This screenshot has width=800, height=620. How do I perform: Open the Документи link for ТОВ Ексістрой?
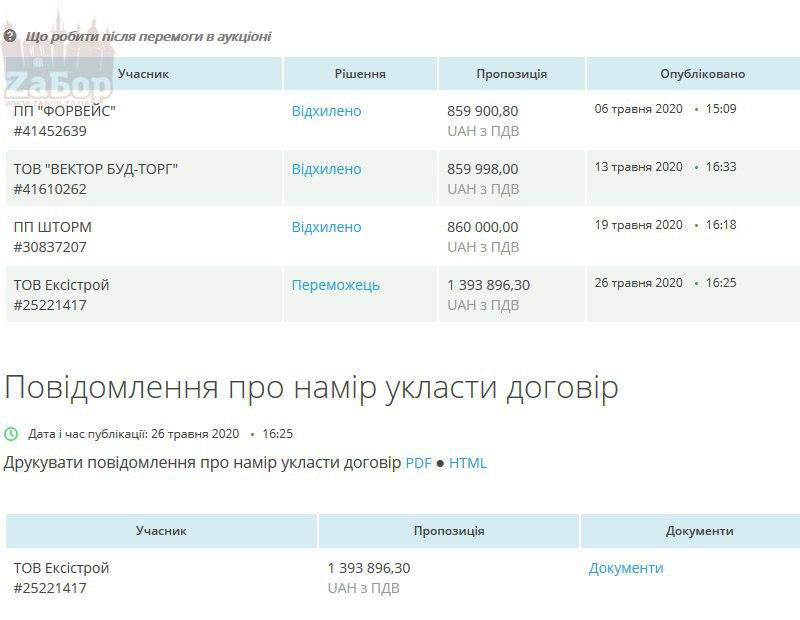(x=625, y=568)
